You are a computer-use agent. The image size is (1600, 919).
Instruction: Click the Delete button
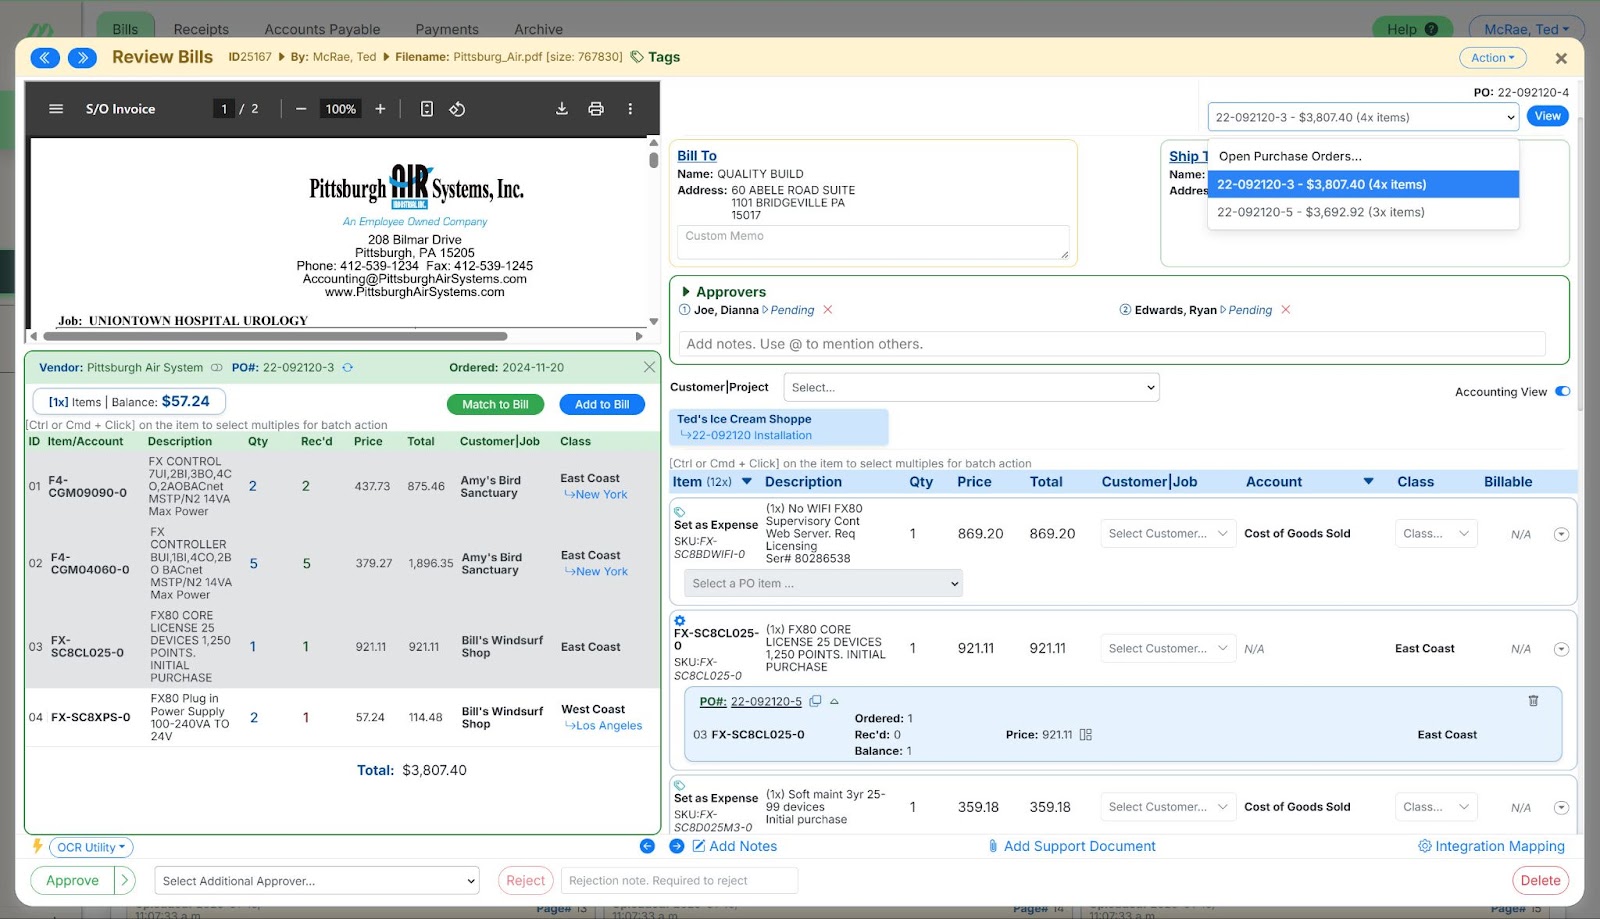tap(1540, 881)
